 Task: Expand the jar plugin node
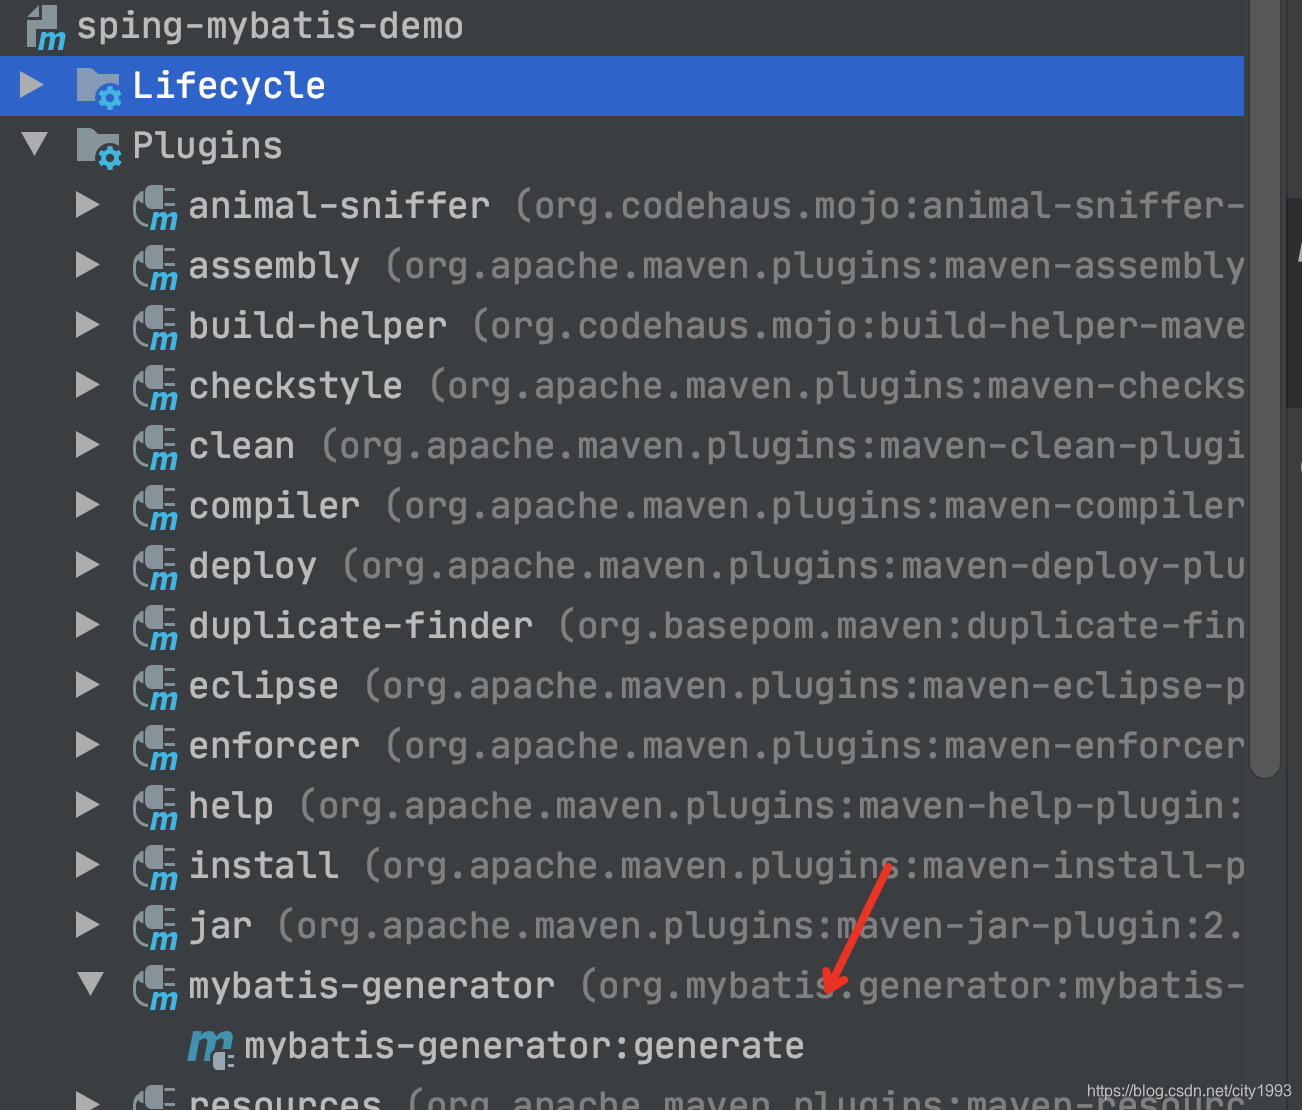pyautogui.click(x=88, y=925)
